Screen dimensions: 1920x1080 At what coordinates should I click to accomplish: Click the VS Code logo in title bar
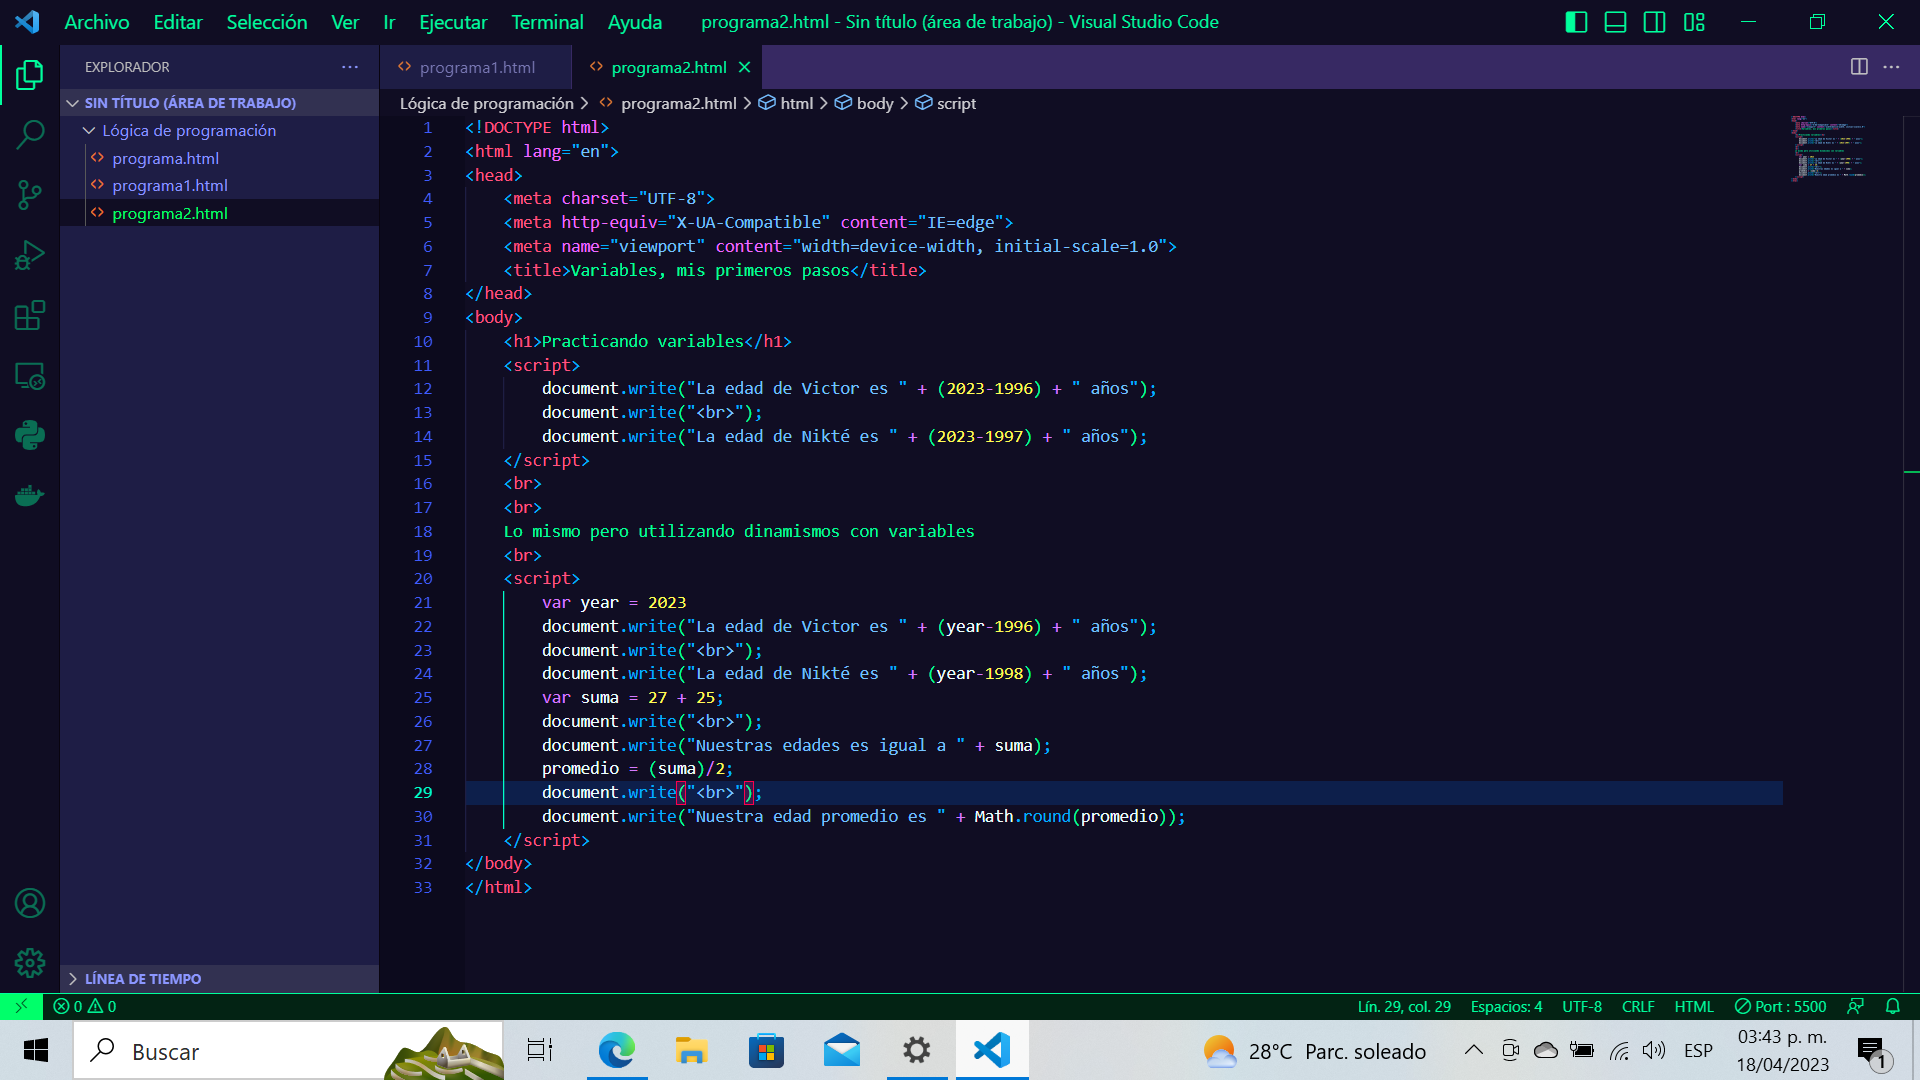pos(27,22)
